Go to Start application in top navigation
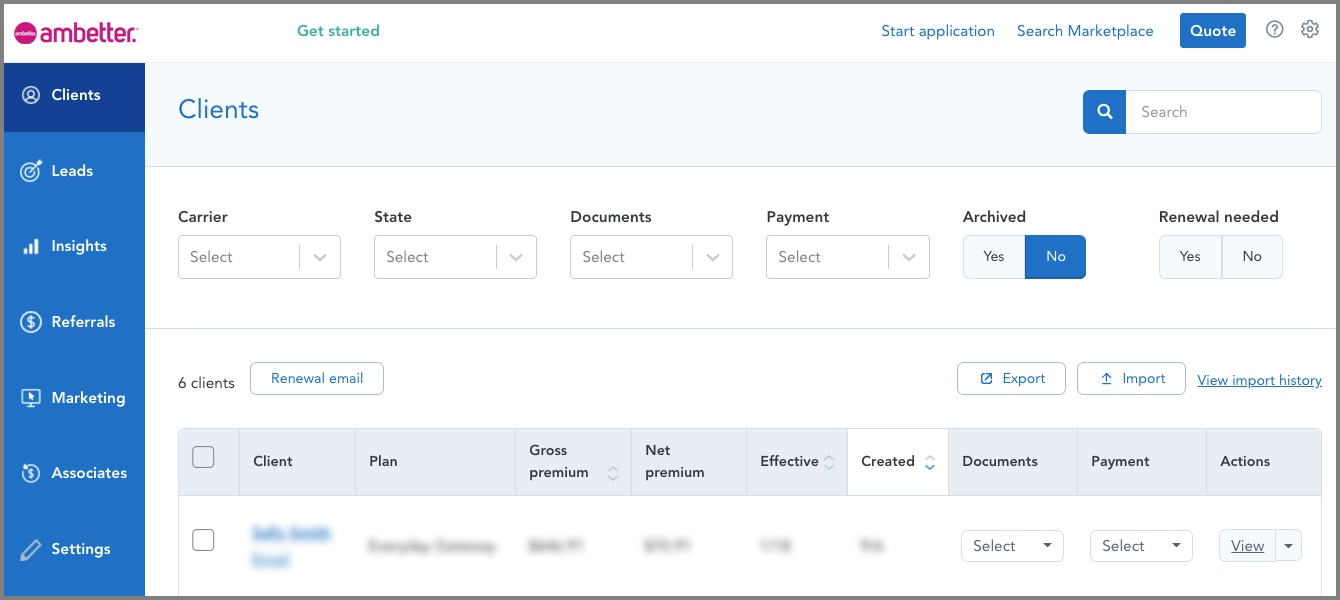1340x600 pixels. coord(937,31)
